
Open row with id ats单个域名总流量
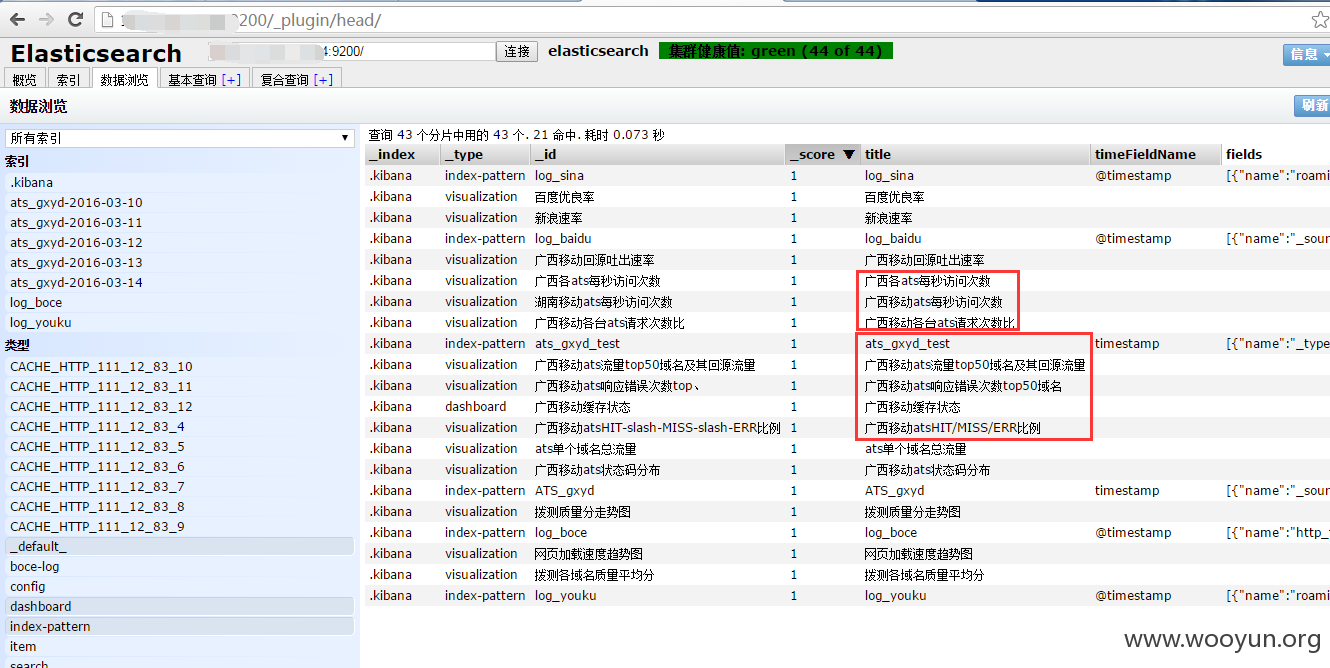(x=848, y=449)
